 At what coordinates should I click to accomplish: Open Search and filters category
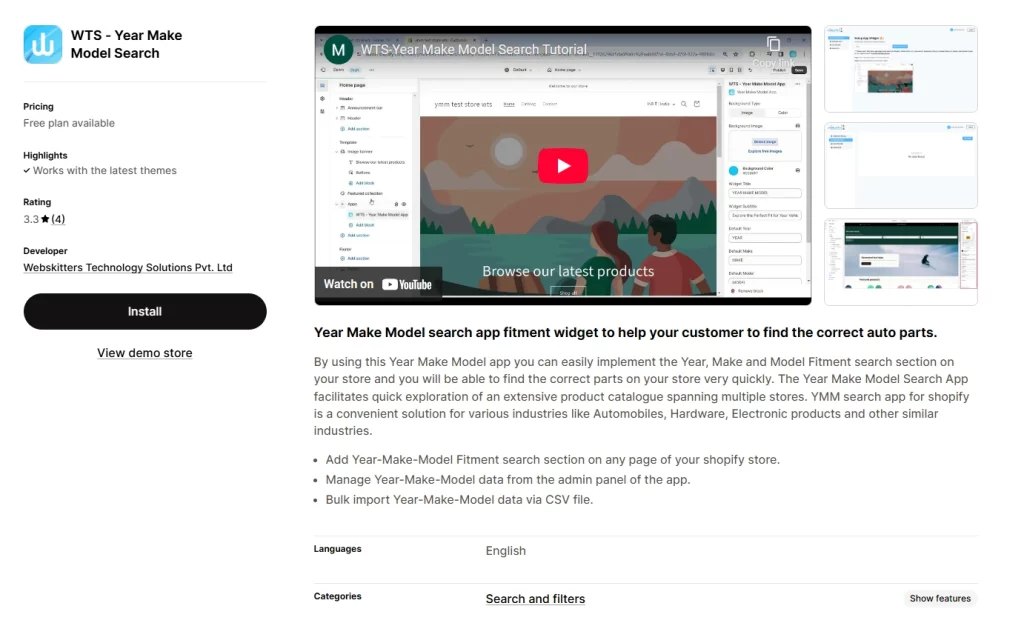(535, 599)
